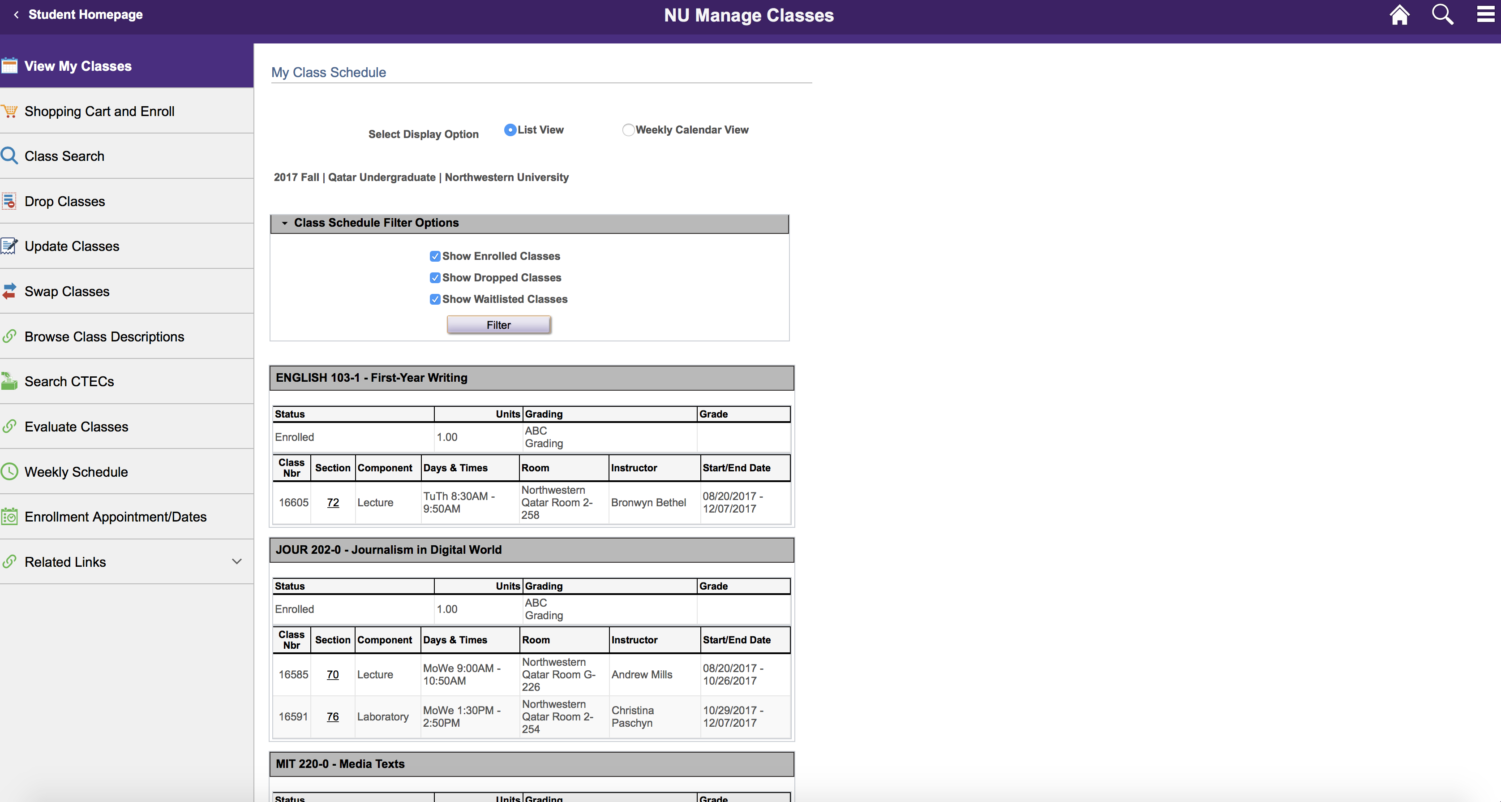Open Enrollment Appointment/Dates
Image resolution: width=1501 pixels, height=802 pixels.
(x=126, y=517)
